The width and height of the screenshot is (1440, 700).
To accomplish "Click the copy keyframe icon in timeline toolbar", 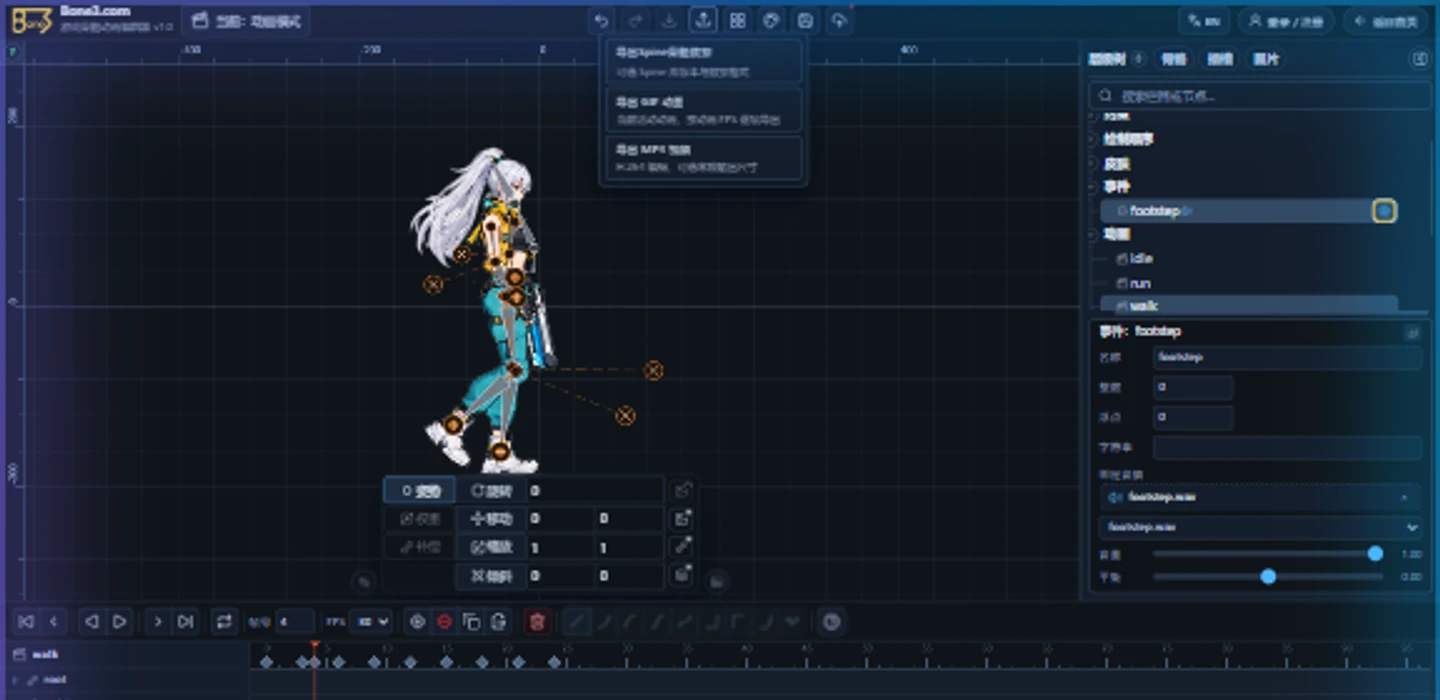I will (x=471, y=622).
